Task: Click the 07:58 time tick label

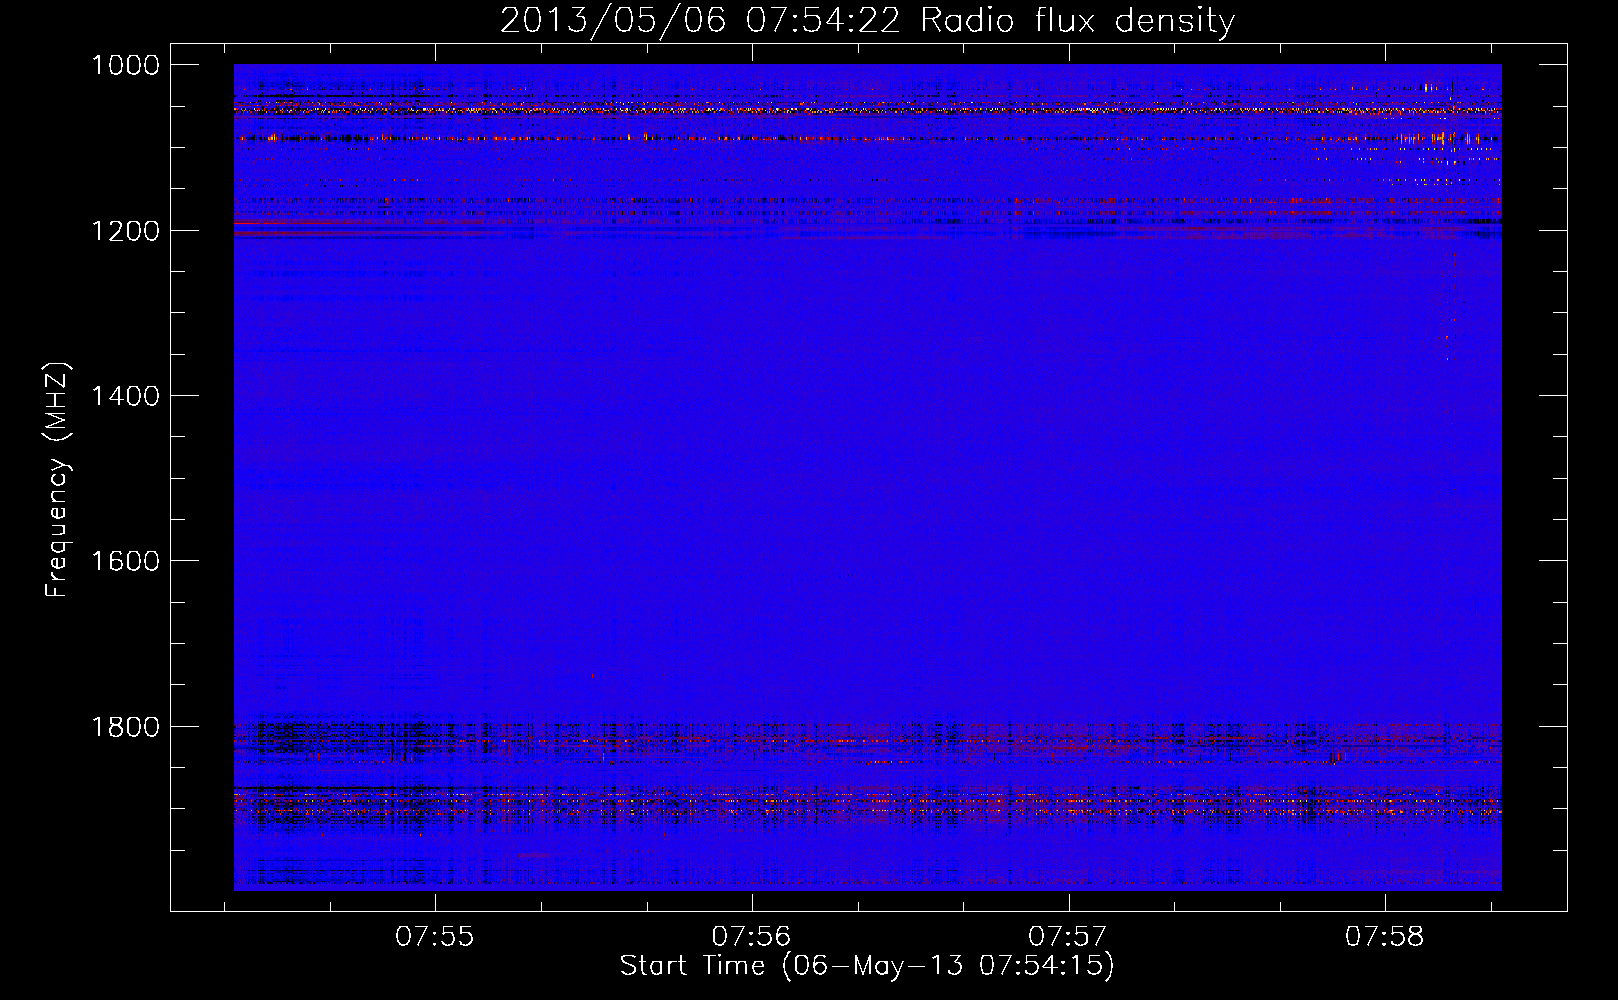Action: [1384, 937]
